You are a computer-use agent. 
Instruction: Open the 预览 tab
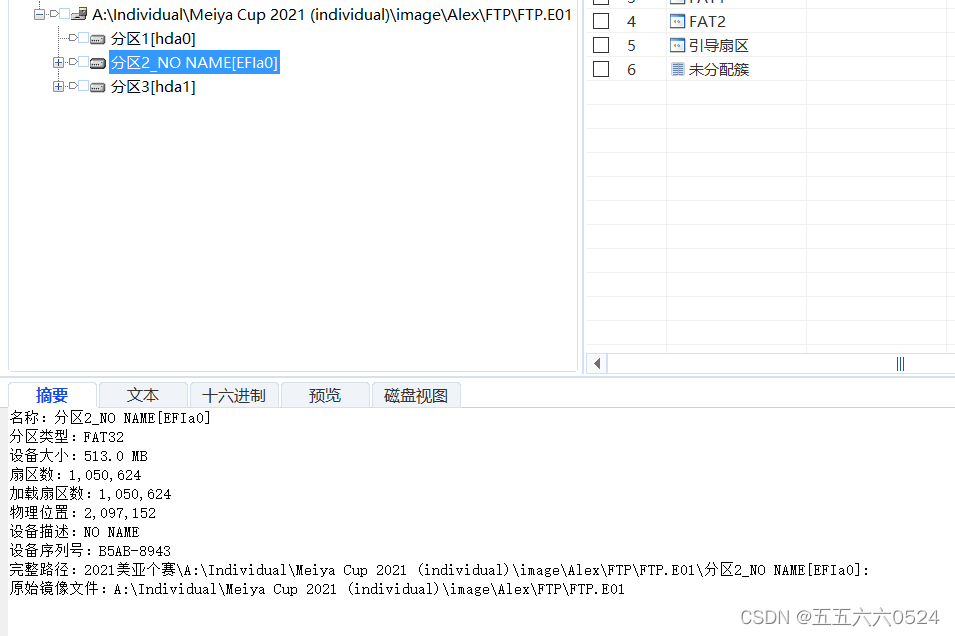325,395
